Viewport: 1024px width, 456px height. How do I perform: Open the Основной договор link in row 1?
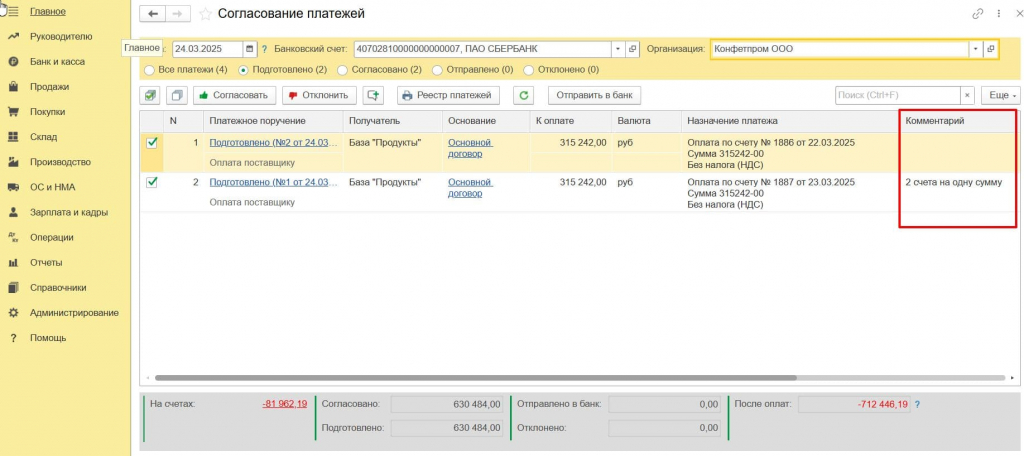click(470, 148)
